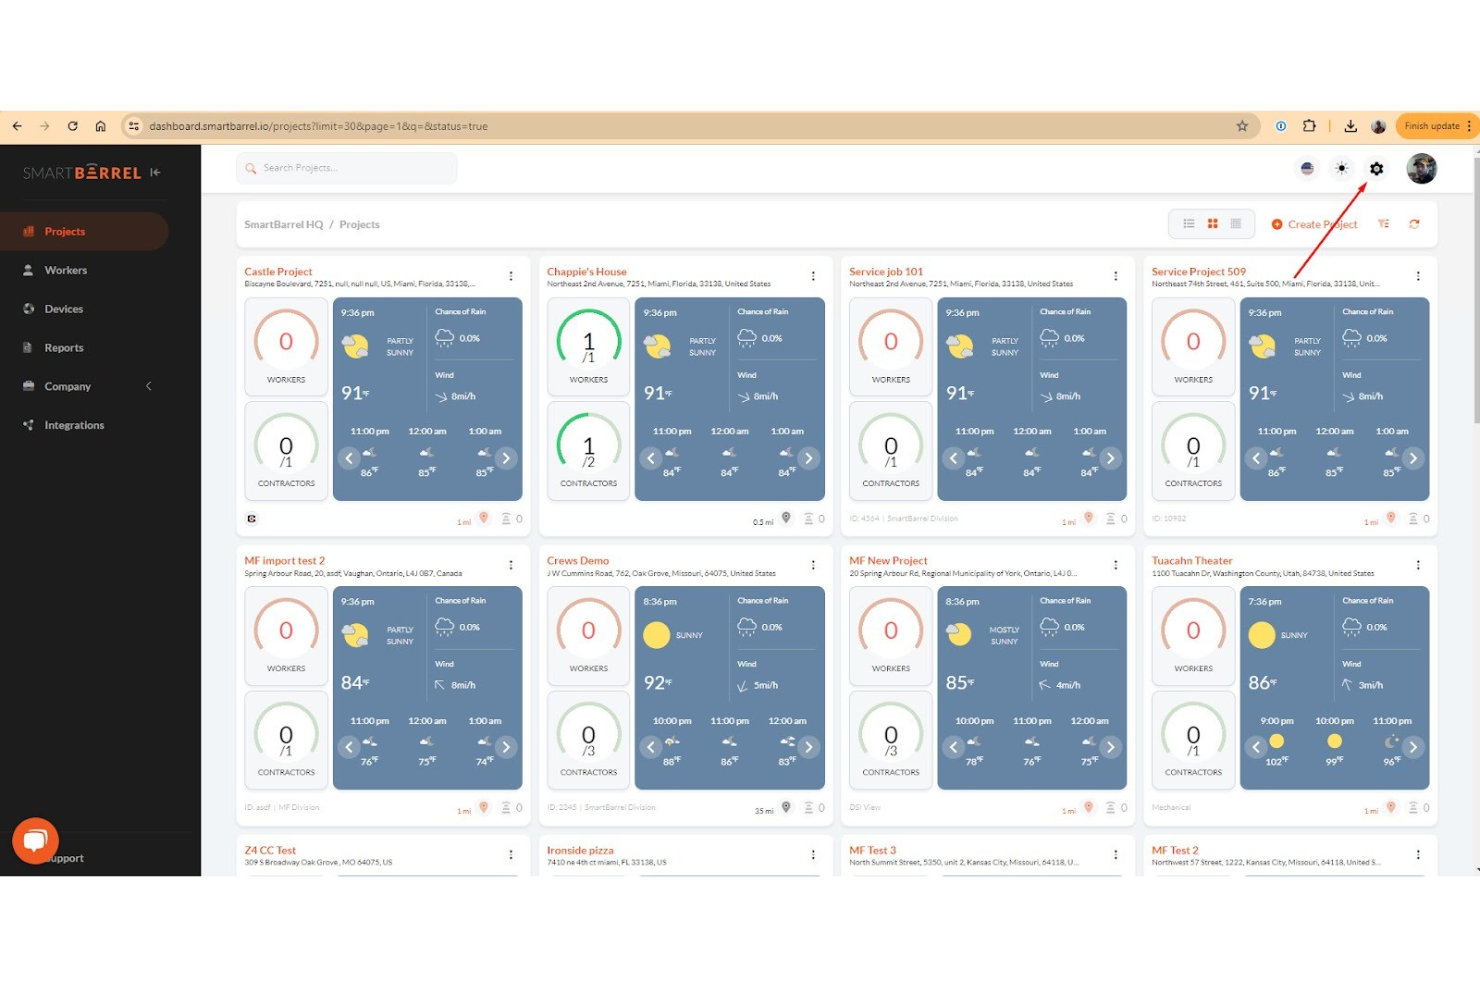
Task: Expand the Company submenu chevron
Action: (x=149, y=386)
